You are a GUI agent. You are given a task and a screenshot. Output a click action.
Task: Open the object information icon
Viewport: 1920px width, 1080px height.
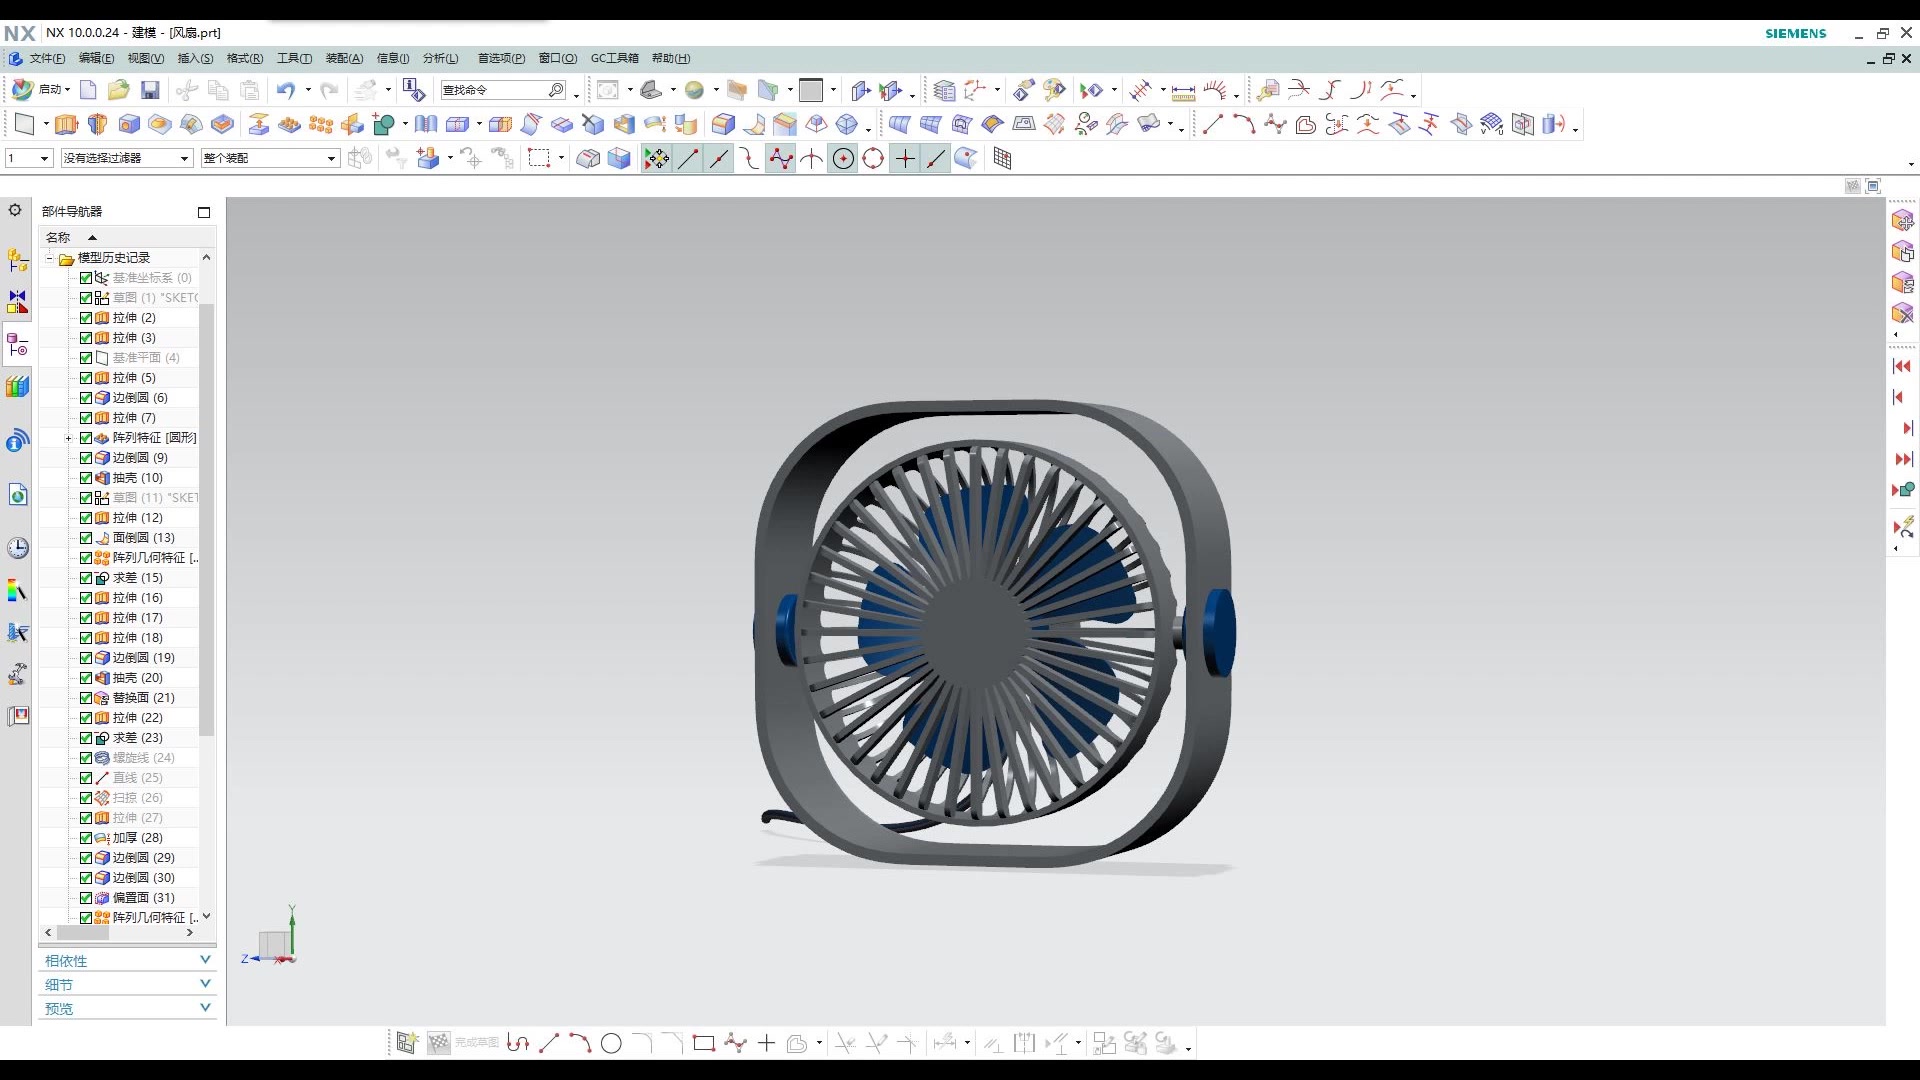click(x=414, y=90)
